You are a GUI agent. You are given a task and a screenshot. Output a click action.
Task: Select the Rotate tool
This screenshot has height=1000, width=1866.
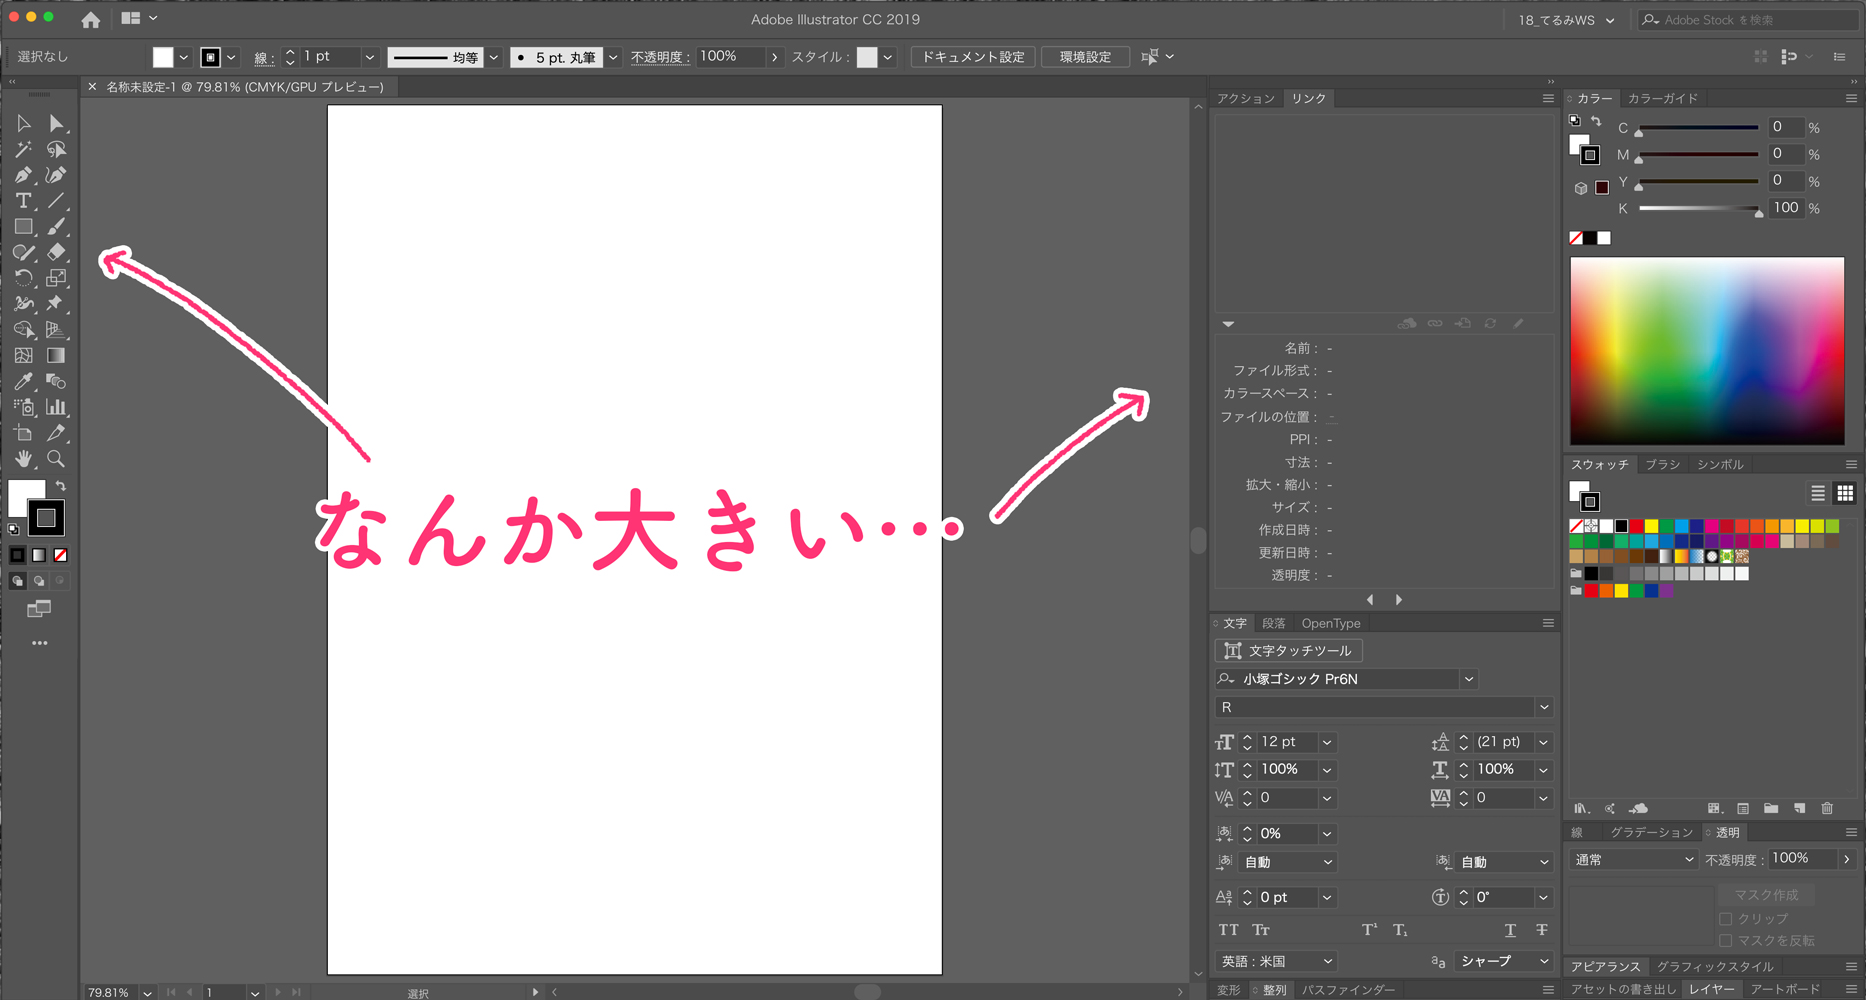(x=23, y=278)
